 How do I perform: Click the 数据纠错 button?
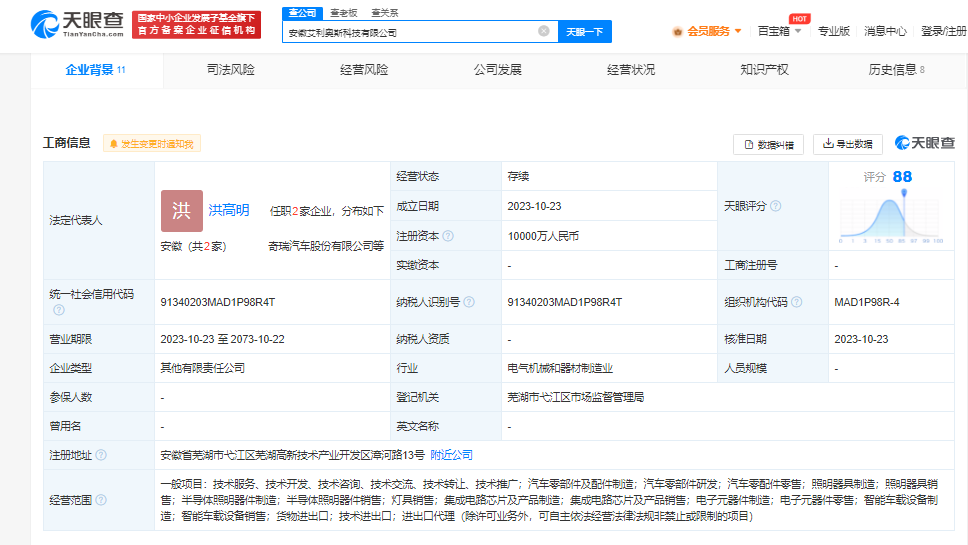coord(769,144)
